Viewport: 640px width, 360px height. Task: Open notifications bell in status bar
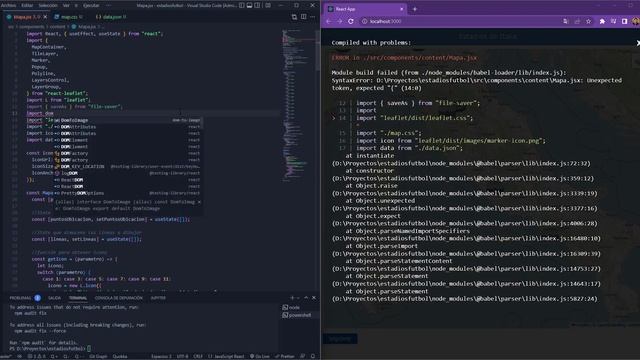pos(313,356)
